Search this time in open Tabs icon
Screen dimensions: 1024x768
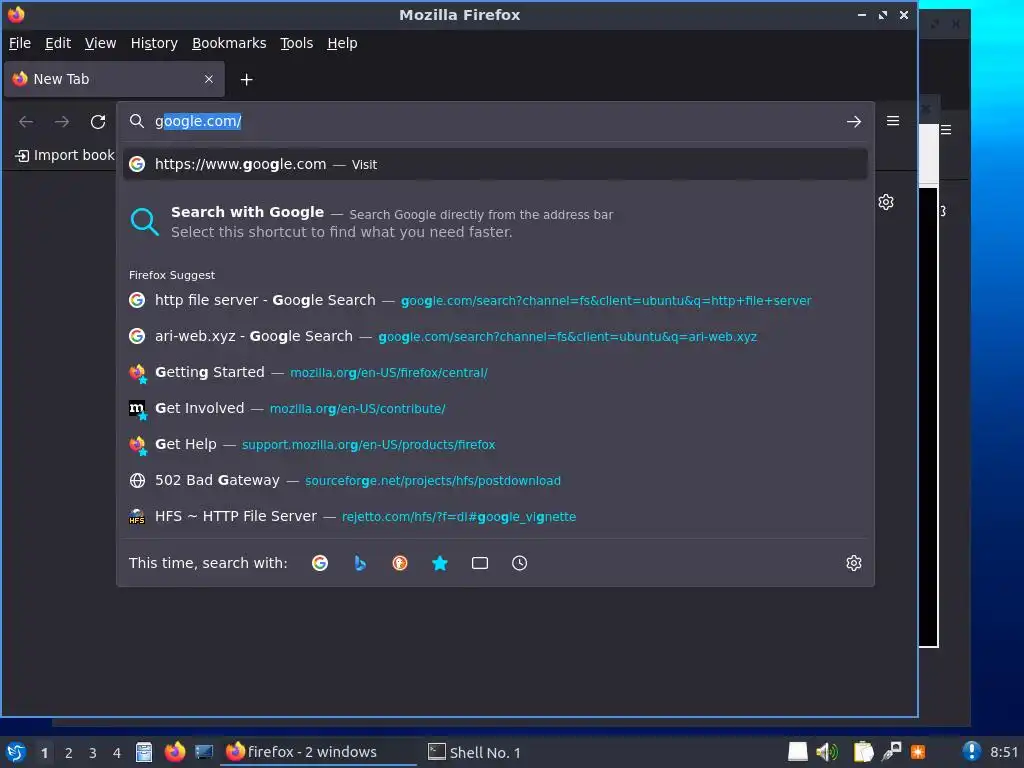click(x=480, y=563)
